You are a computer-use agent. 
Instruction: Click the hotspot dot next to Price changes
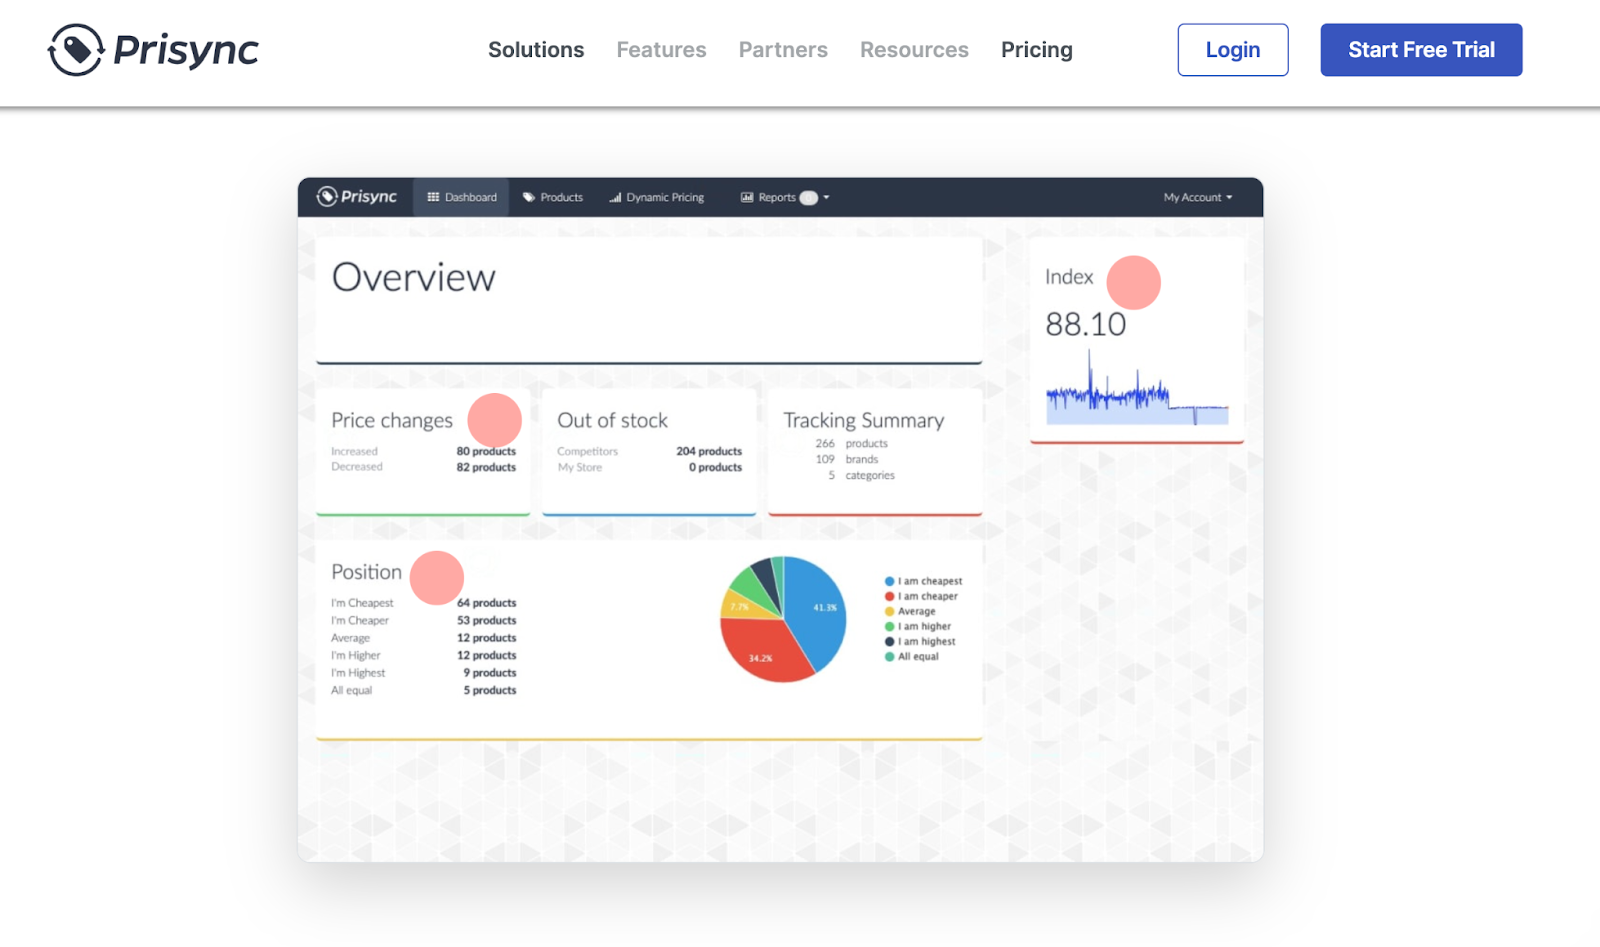click(494, 420)
